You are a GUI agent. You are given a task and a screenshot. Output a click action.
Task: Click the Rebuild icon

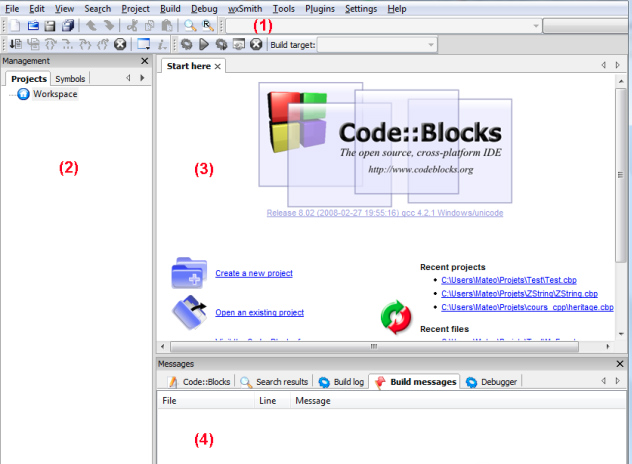(x=239, y=44)
